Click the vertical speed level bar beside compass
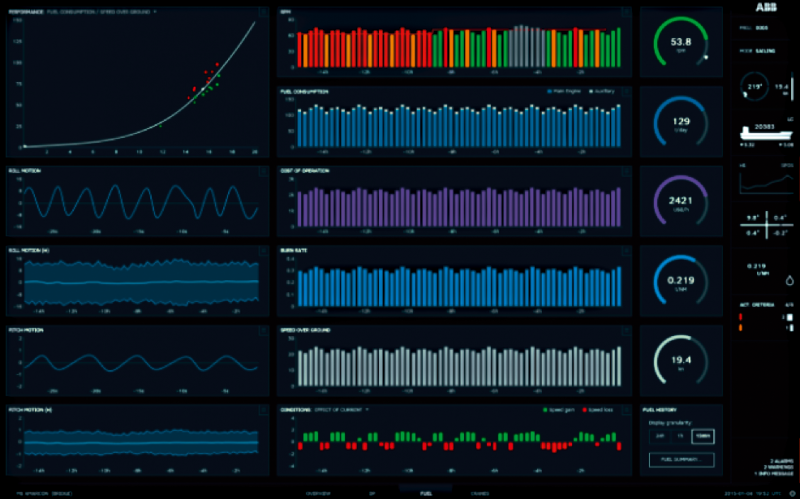 tap(790, 89)
